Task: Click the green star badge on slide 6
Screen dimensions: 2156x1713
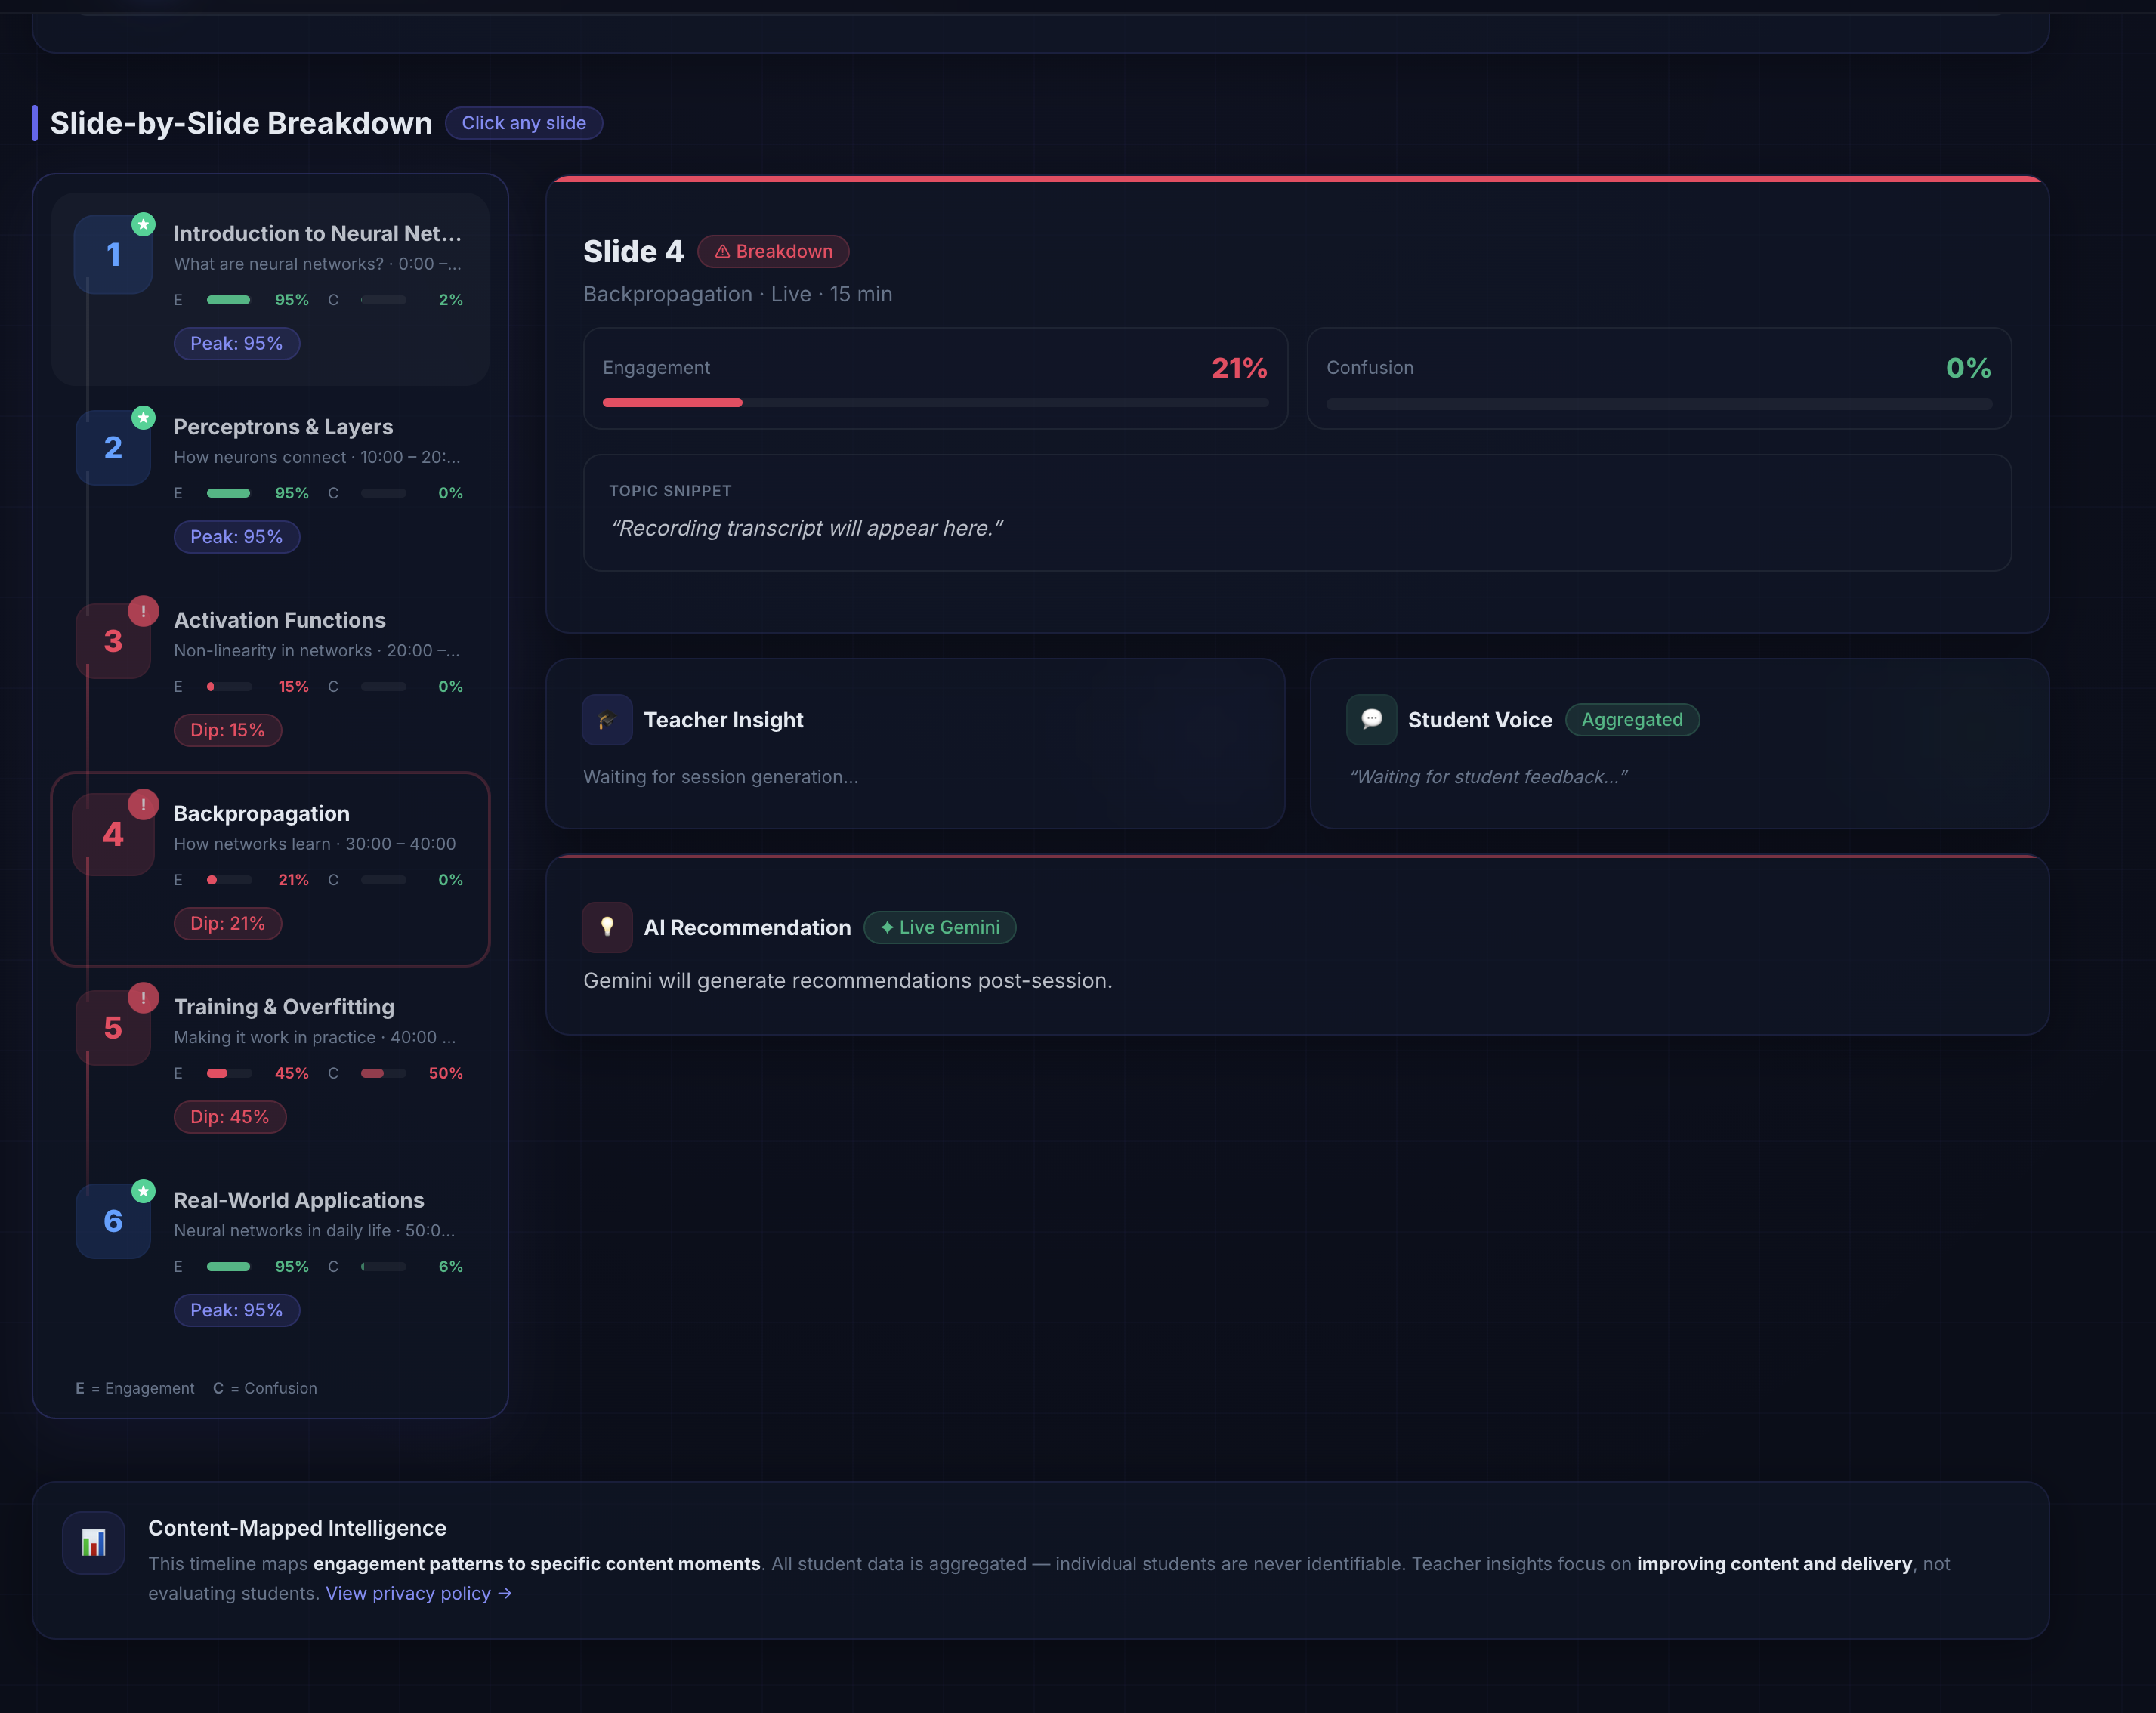Action: 143,1191
